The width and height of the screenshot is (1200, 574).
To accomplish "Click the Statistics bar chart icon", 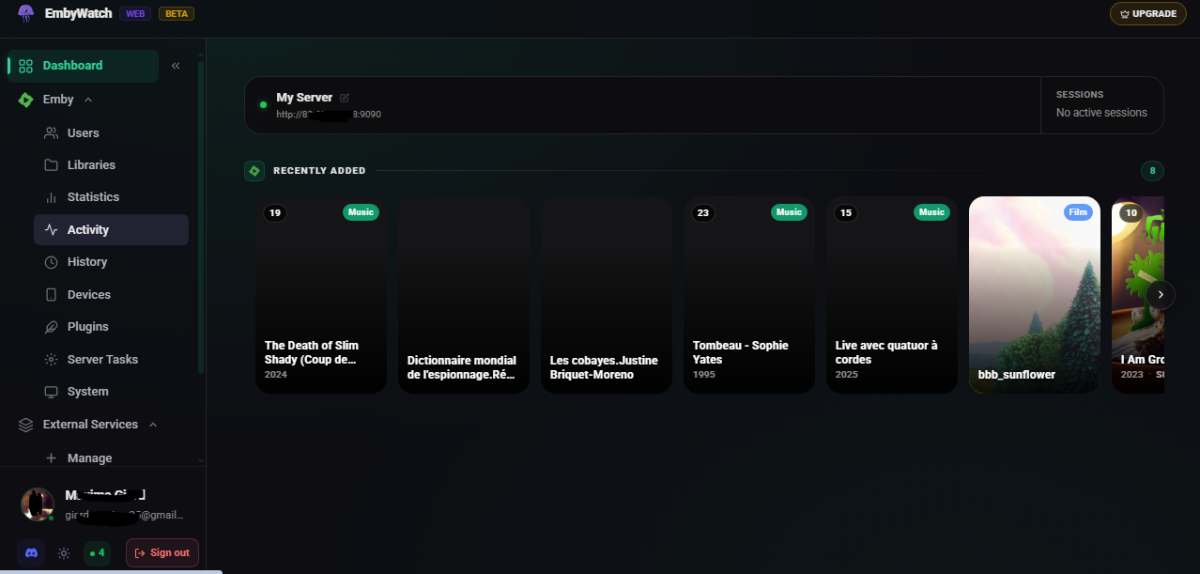I will point(51,198).
